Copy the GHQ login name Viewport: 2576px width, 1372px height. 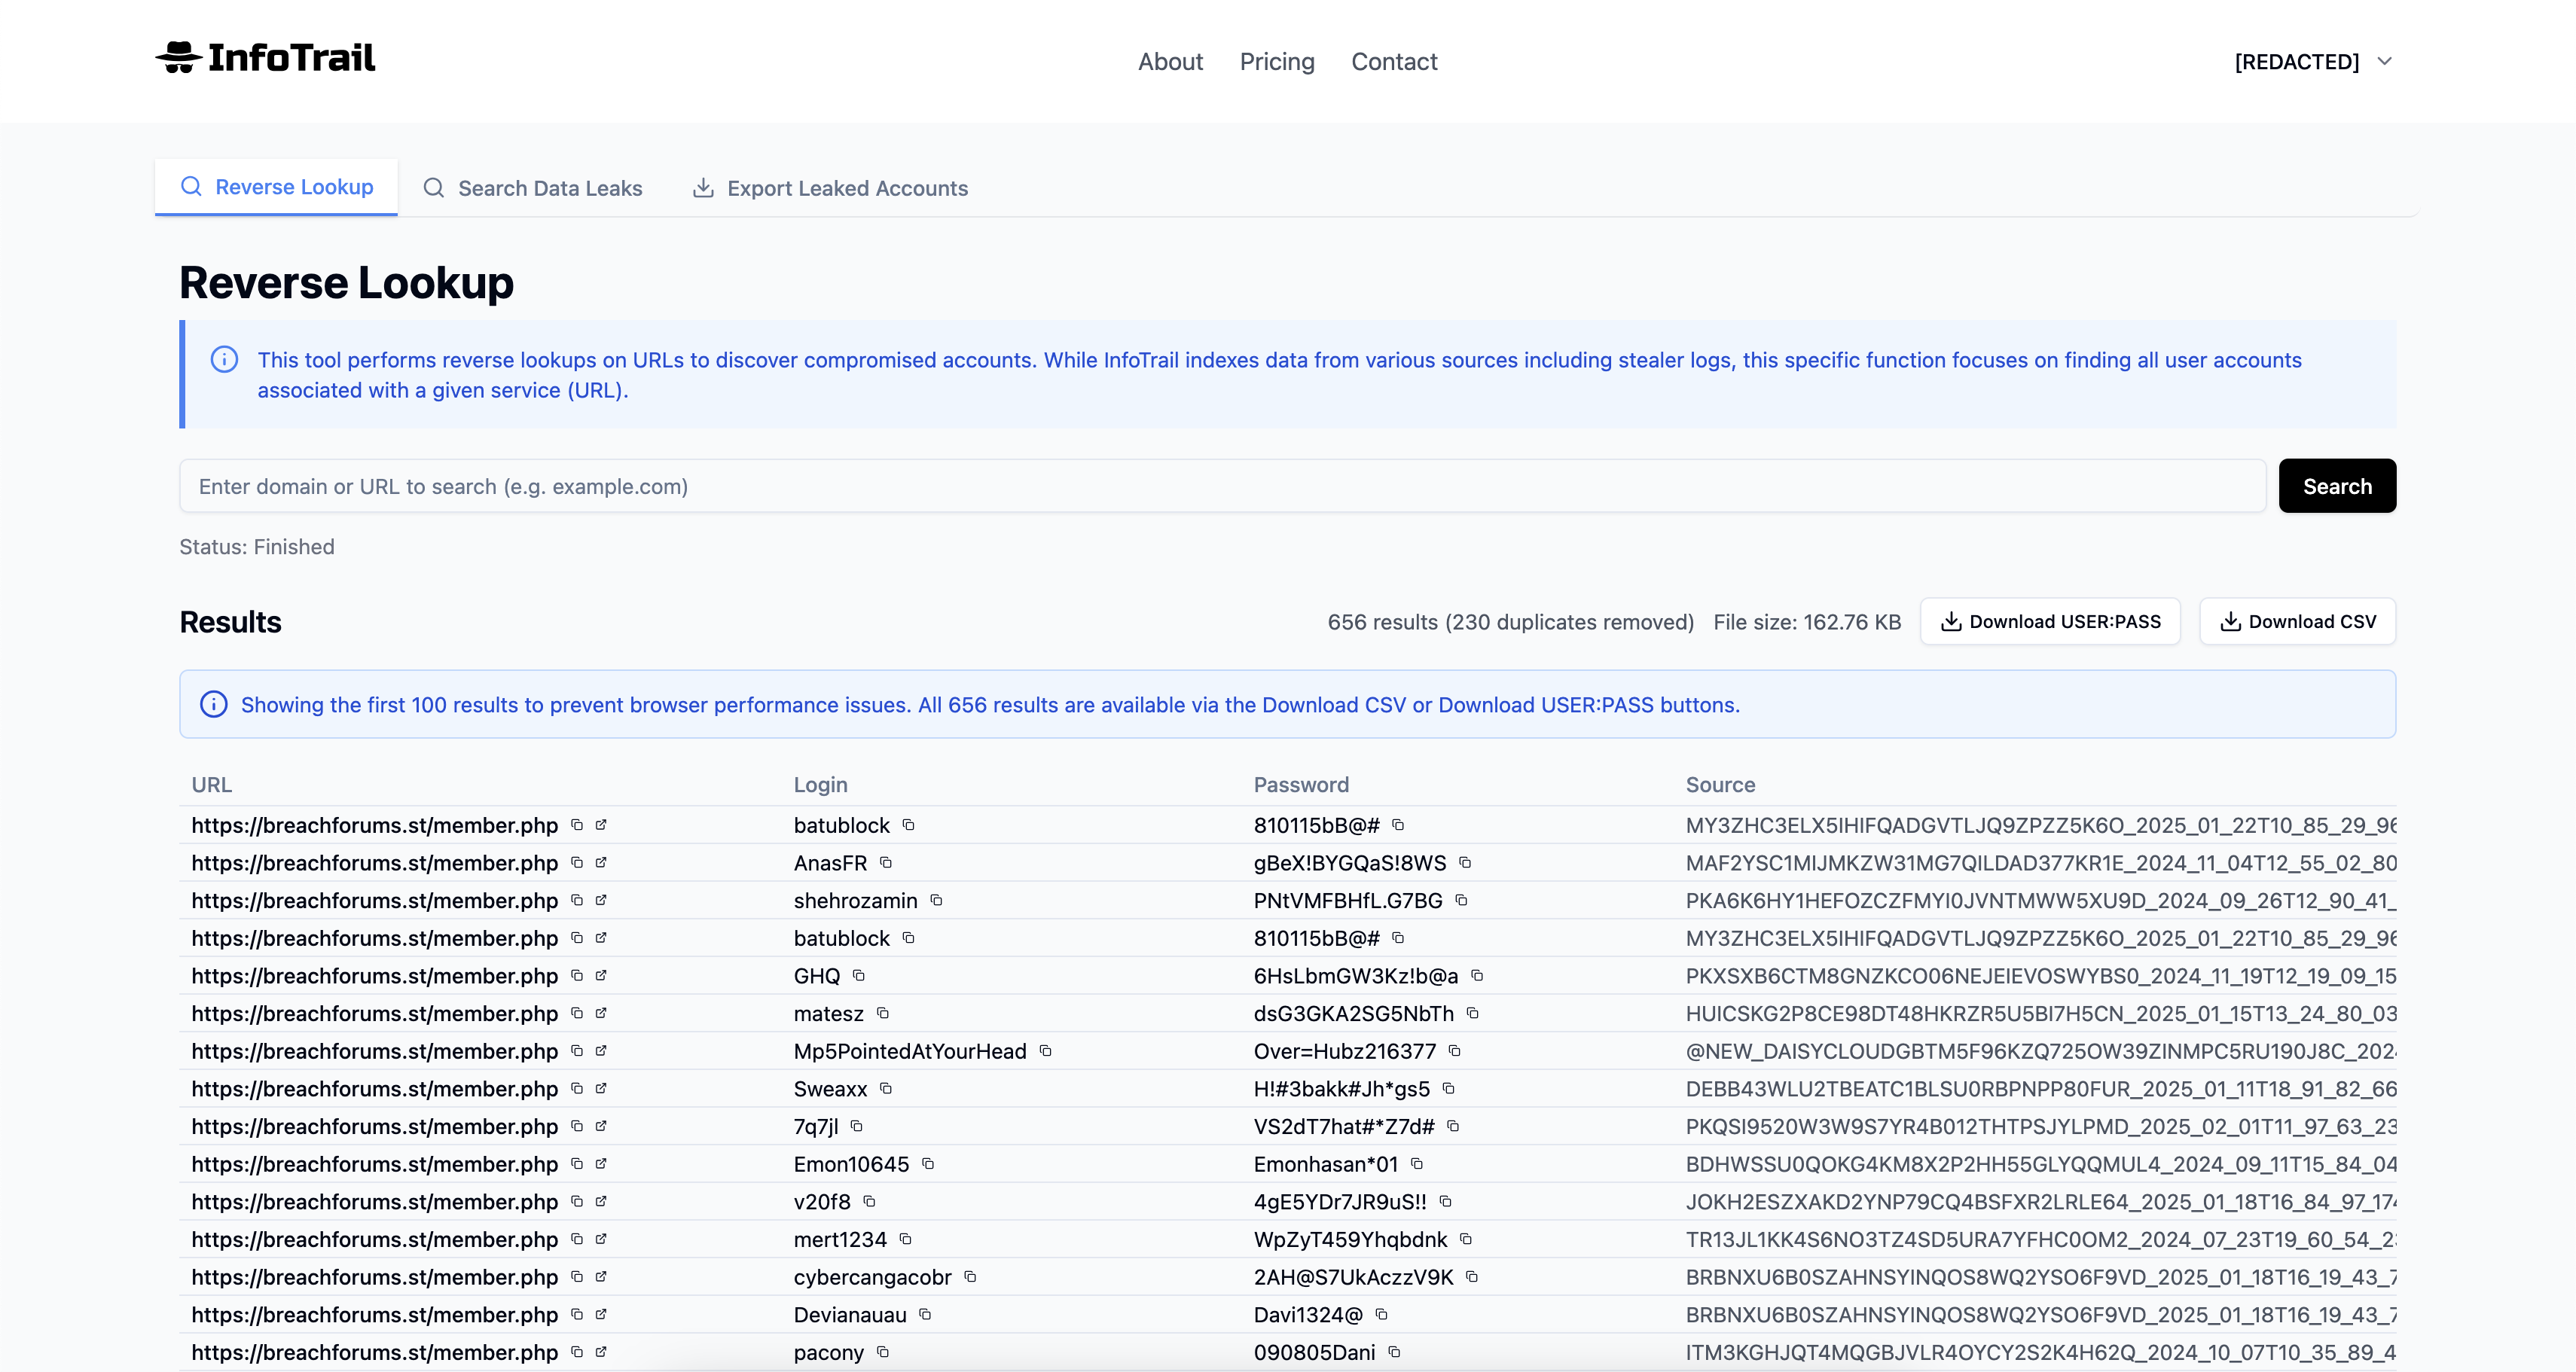click(859, 976)
